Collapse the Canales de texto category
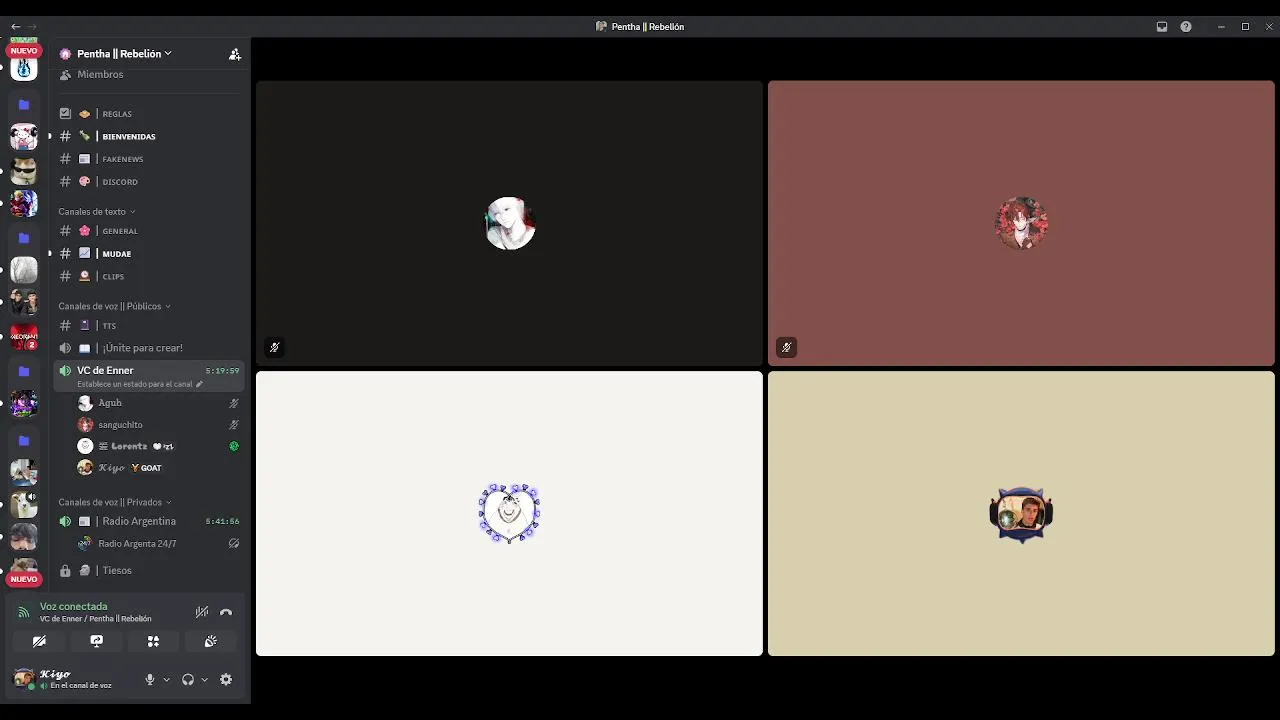 tap(96, 211)
